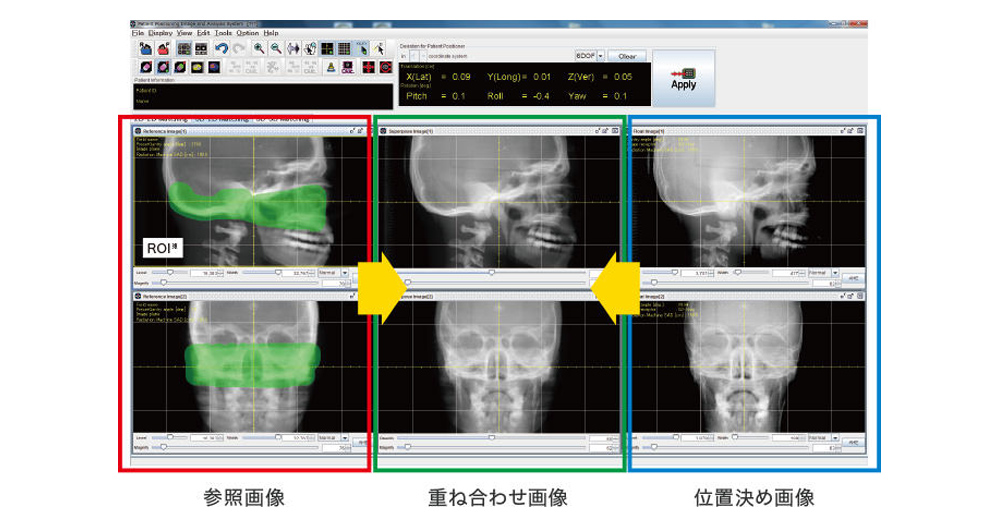The width and height of the screenshot is (1000, 526).
Task: Select the Zoom Out magnifier tool
Action: coord(276,48)
